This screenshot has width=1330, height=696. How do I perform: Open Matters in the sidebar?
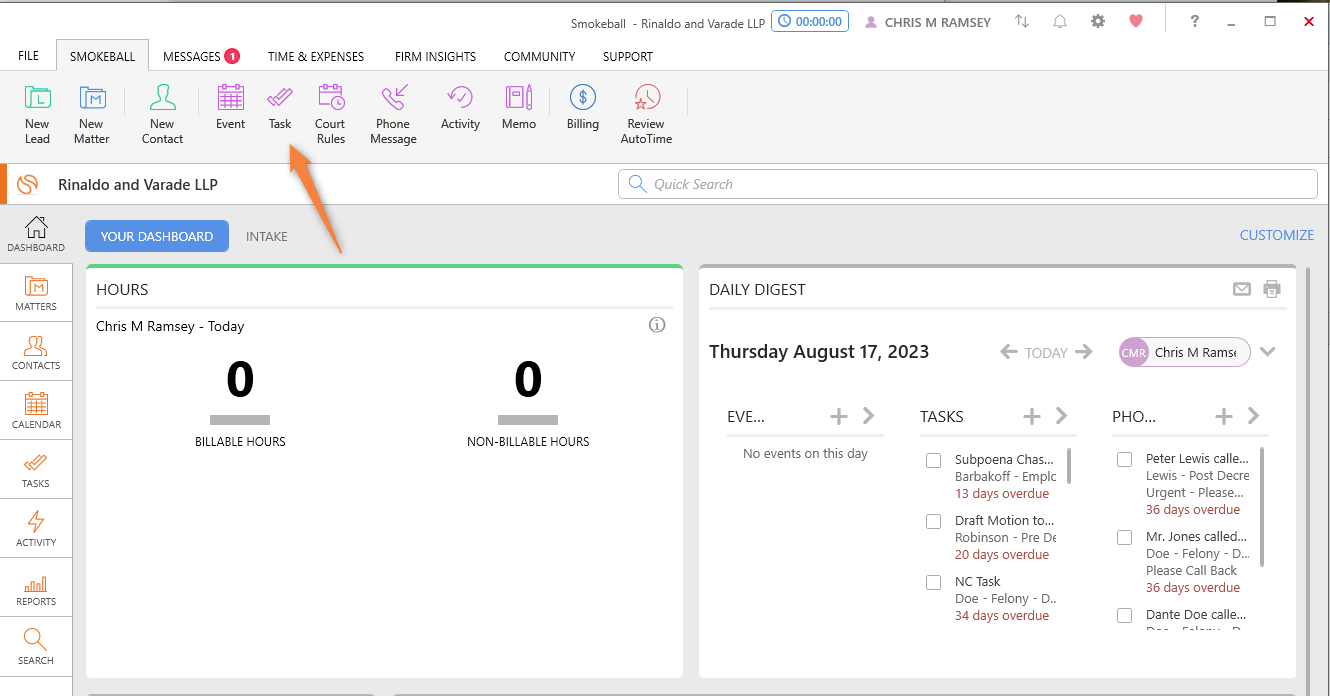point(36,293)
